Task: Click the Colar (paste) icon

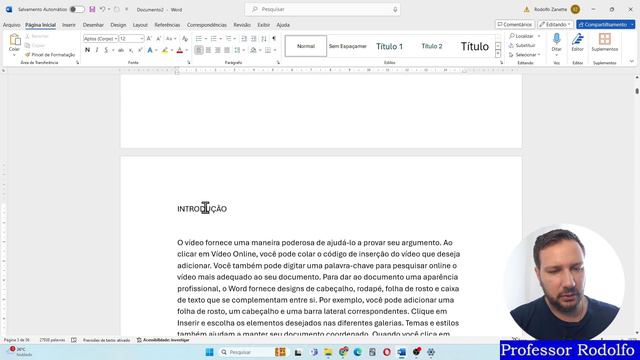Action: 15,40
